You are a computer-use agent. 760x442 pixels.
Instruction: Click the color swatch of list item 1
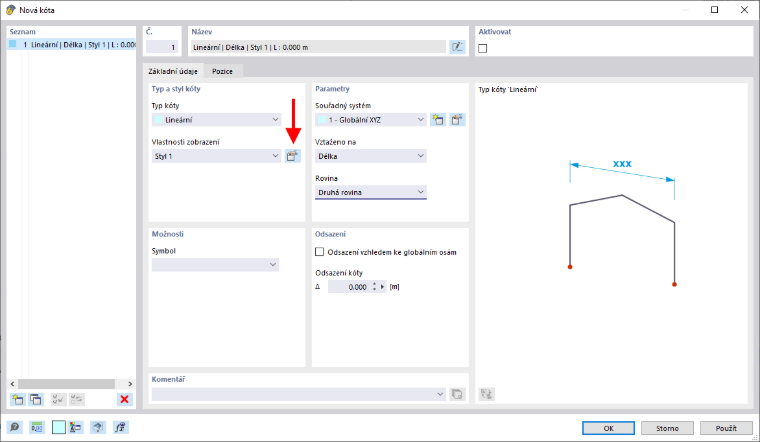[x=13, y=44]
